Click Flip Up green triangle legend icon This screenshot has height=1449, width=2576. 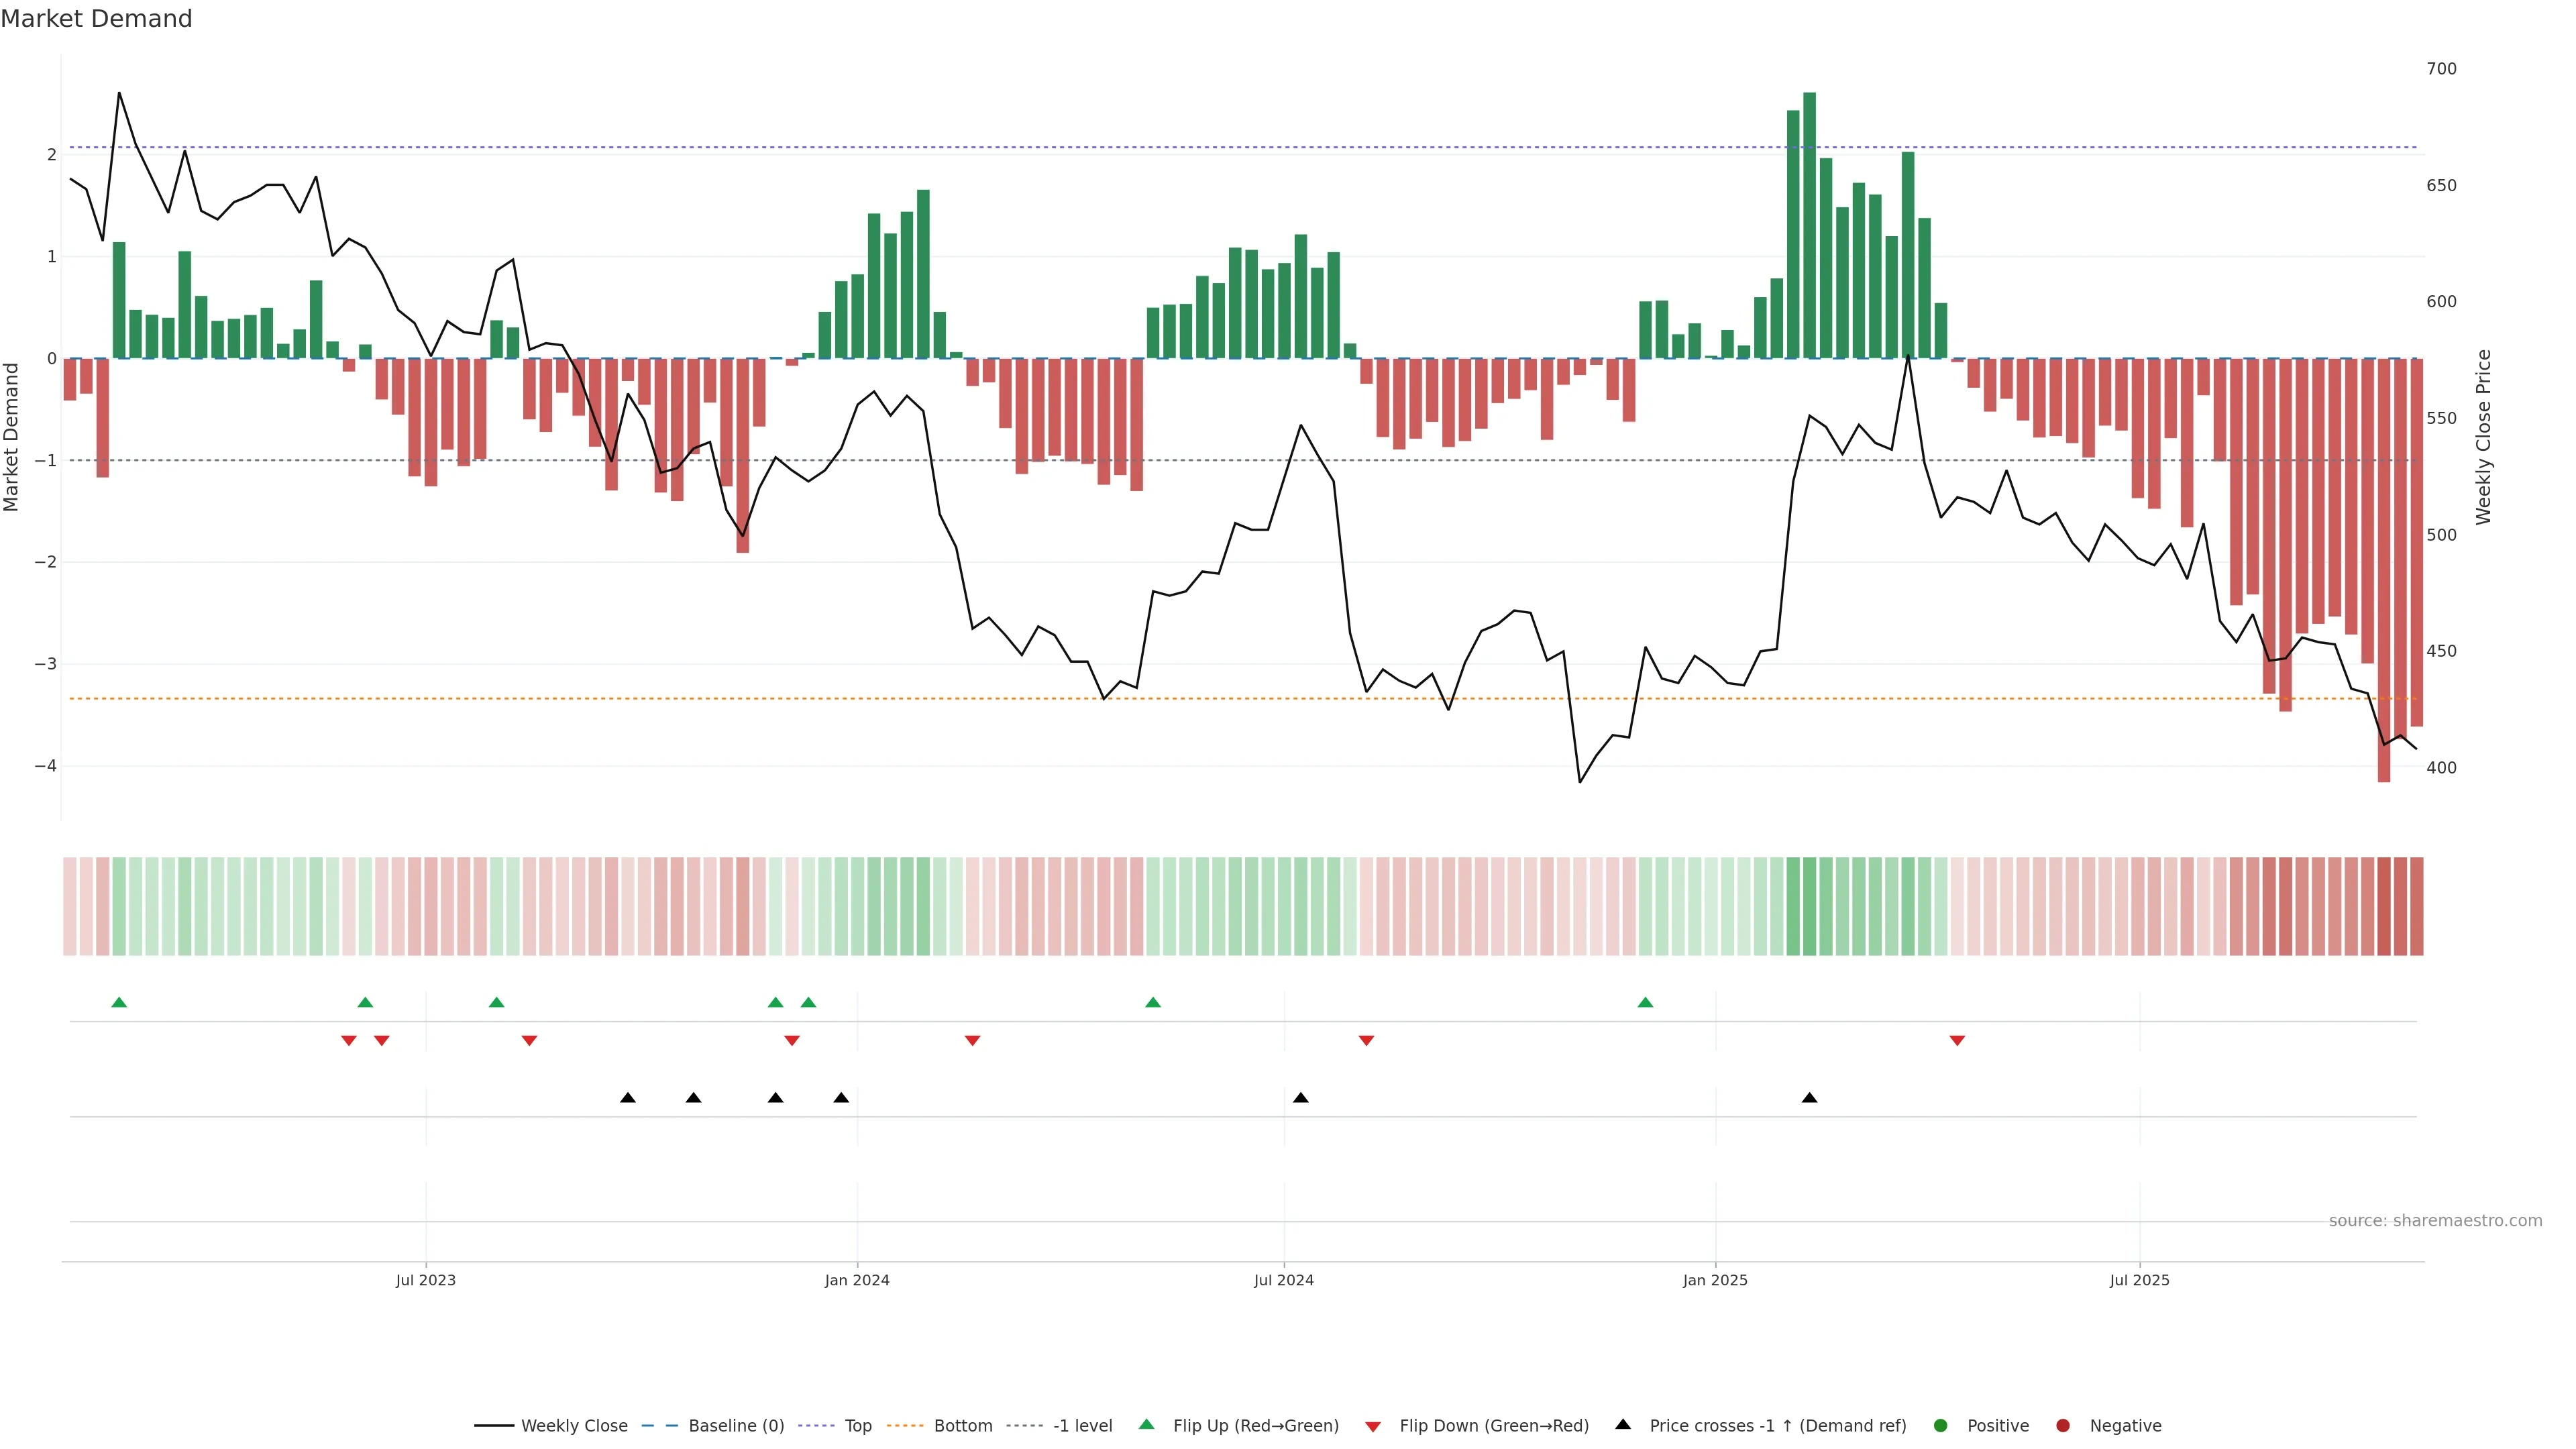(1147, 1425)
